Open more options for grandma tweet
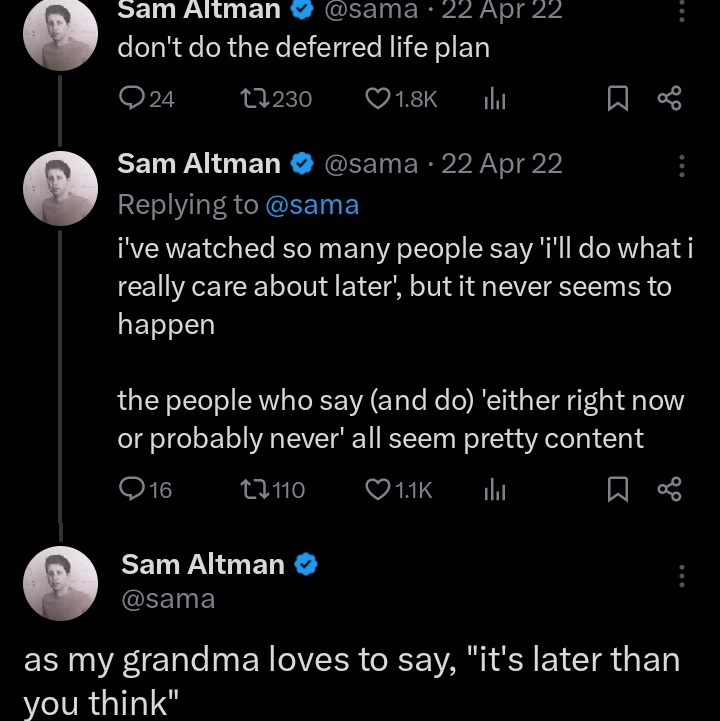Viewport: 720px width, 721px height. tap(681, 577)
